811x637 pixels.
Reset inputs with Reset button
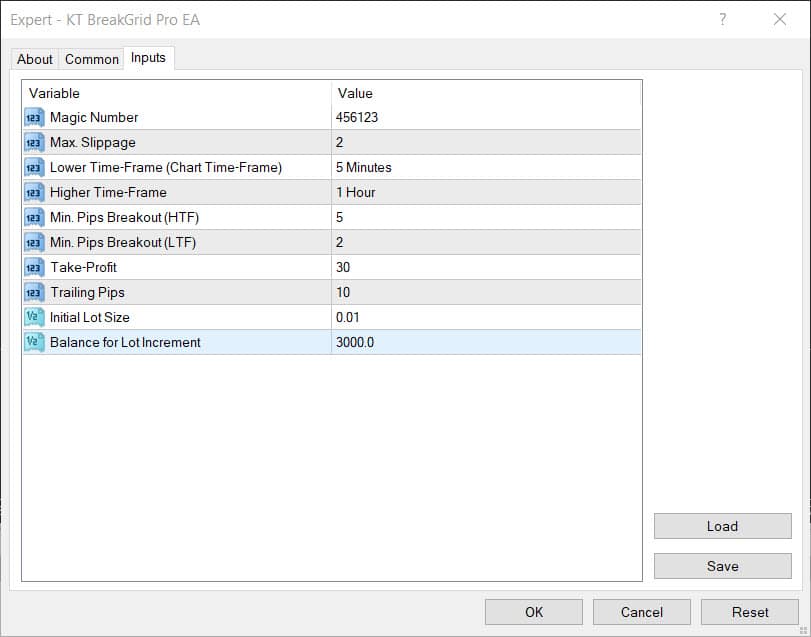[750, 612]
